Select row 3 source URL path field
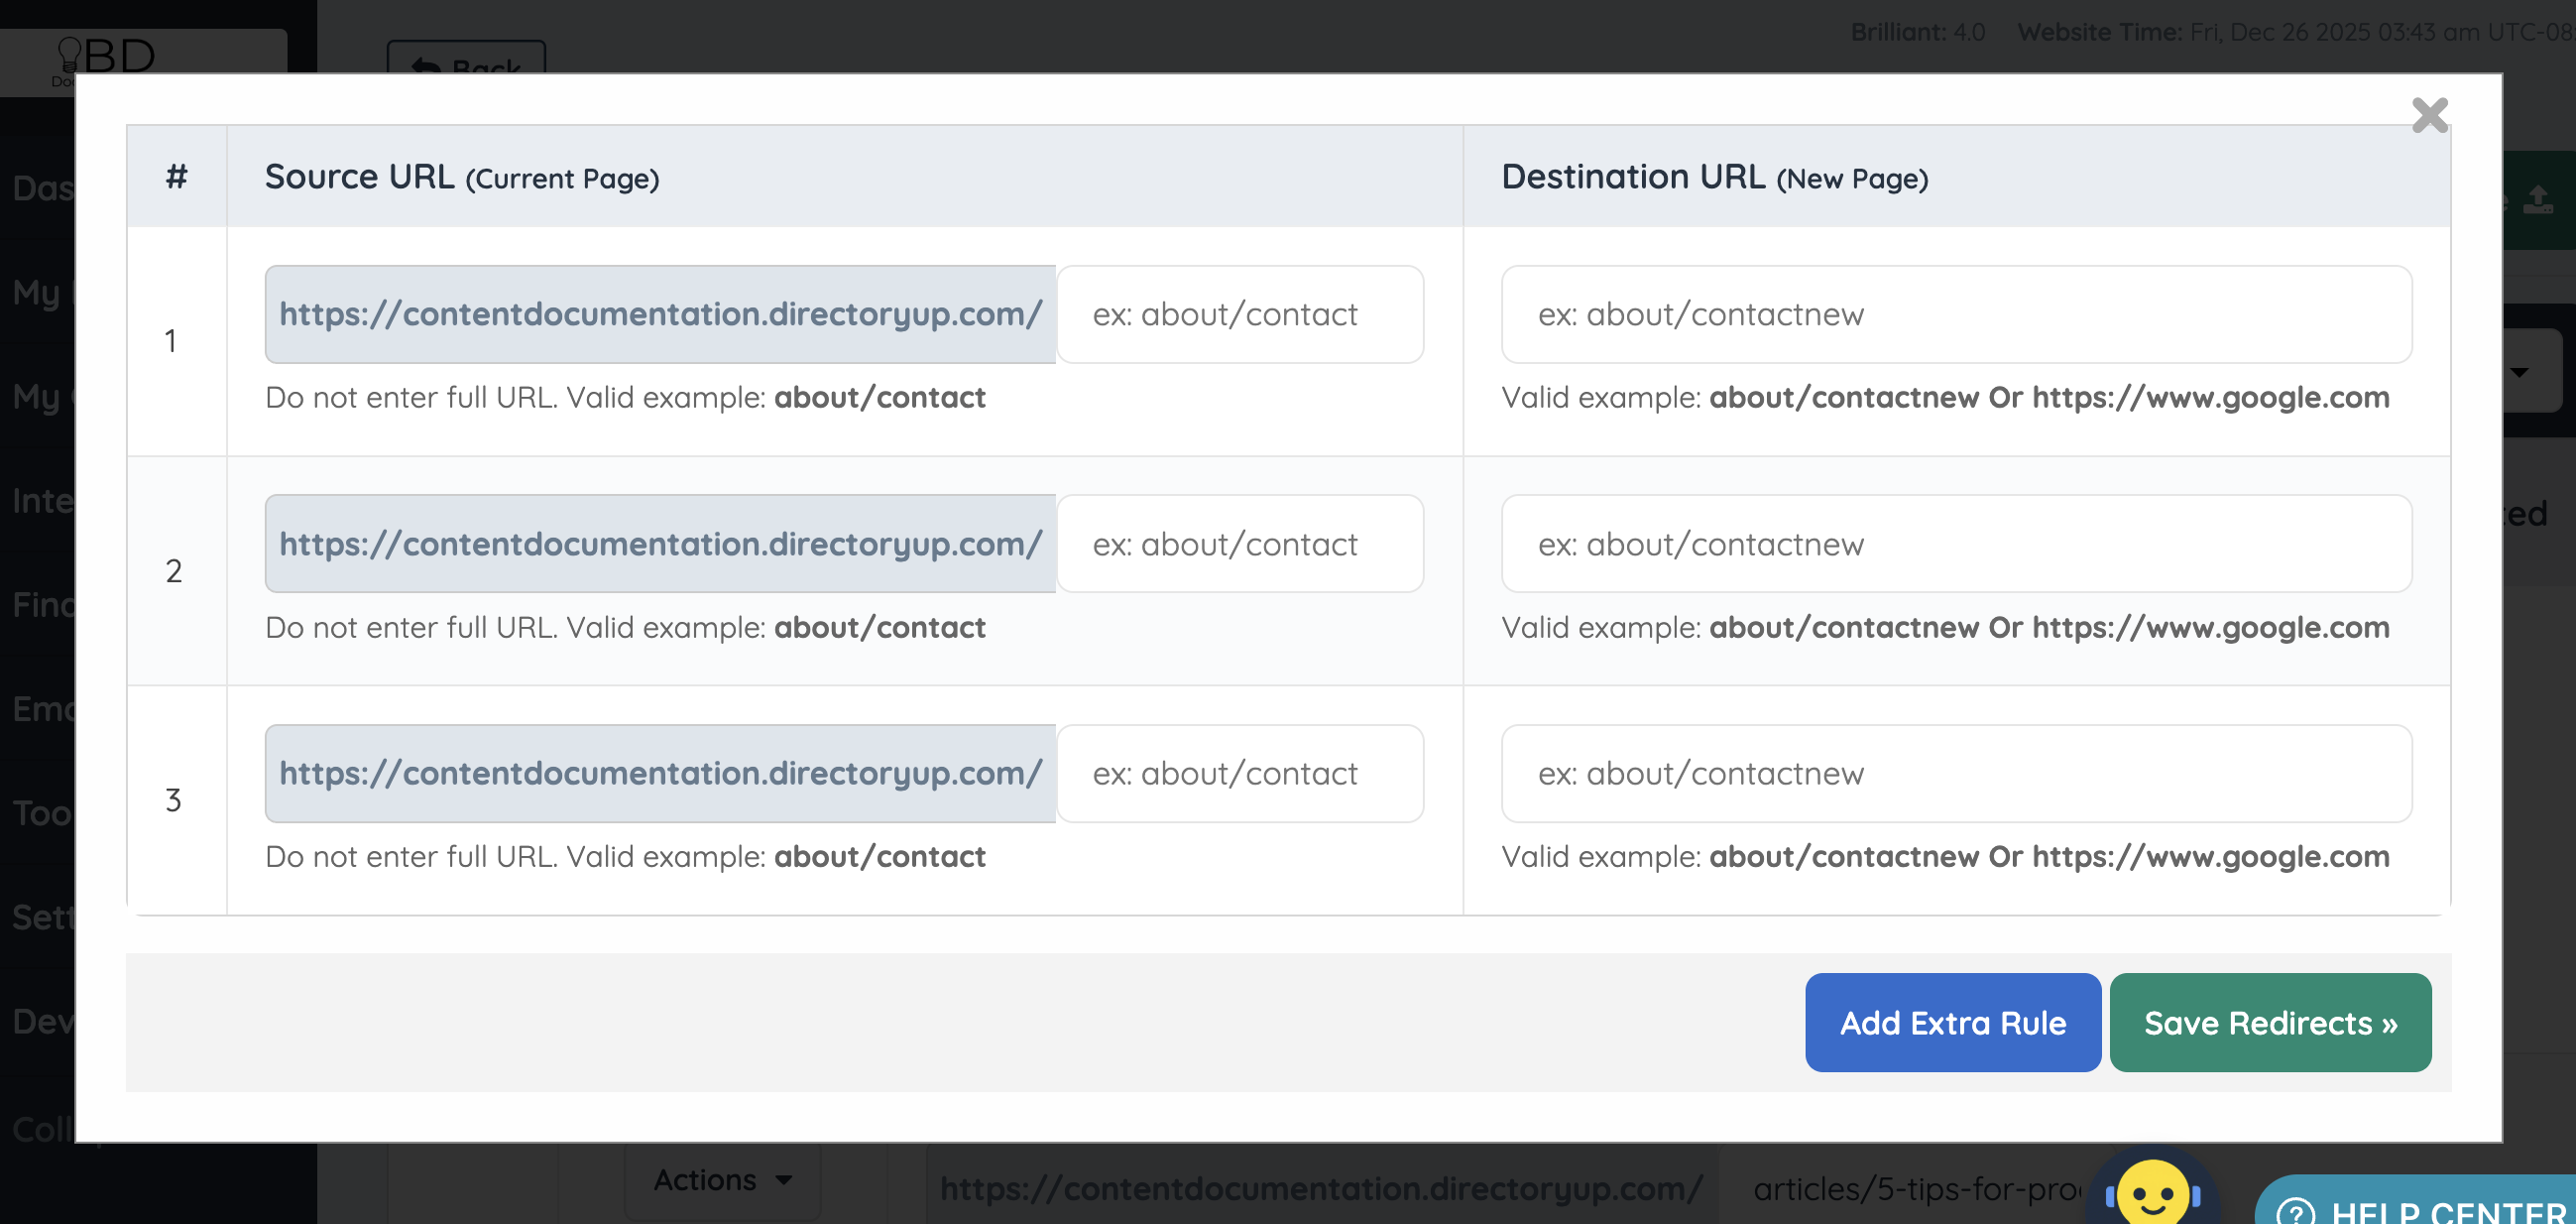This screenshot has height=1224, width=2576. (x=1239, y=773)
